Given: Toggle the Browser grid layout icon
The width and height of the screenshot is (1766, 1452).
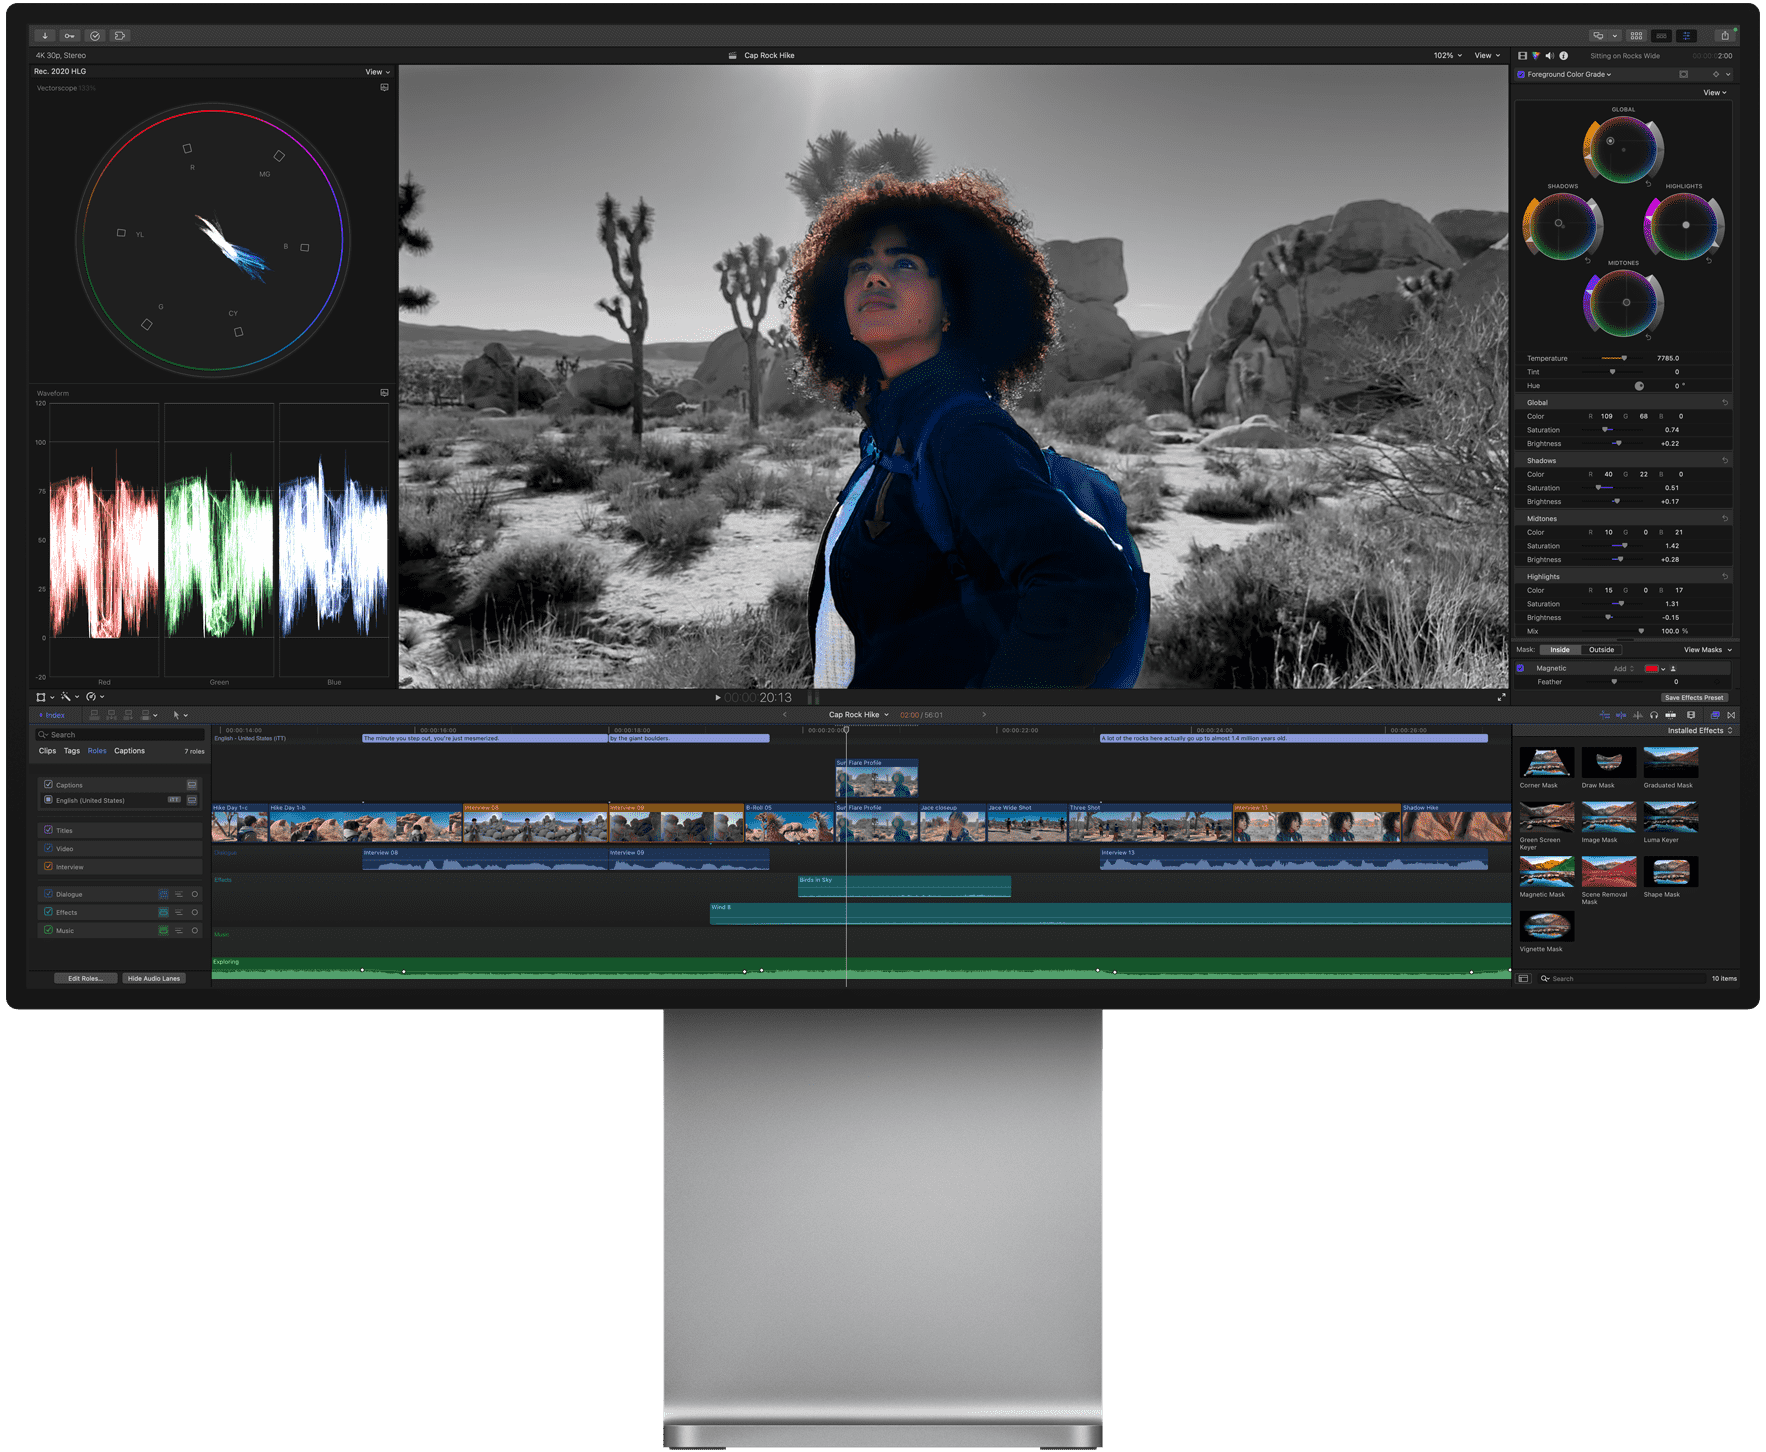Looking at the screenshot, I should (x=1637, y=36).
